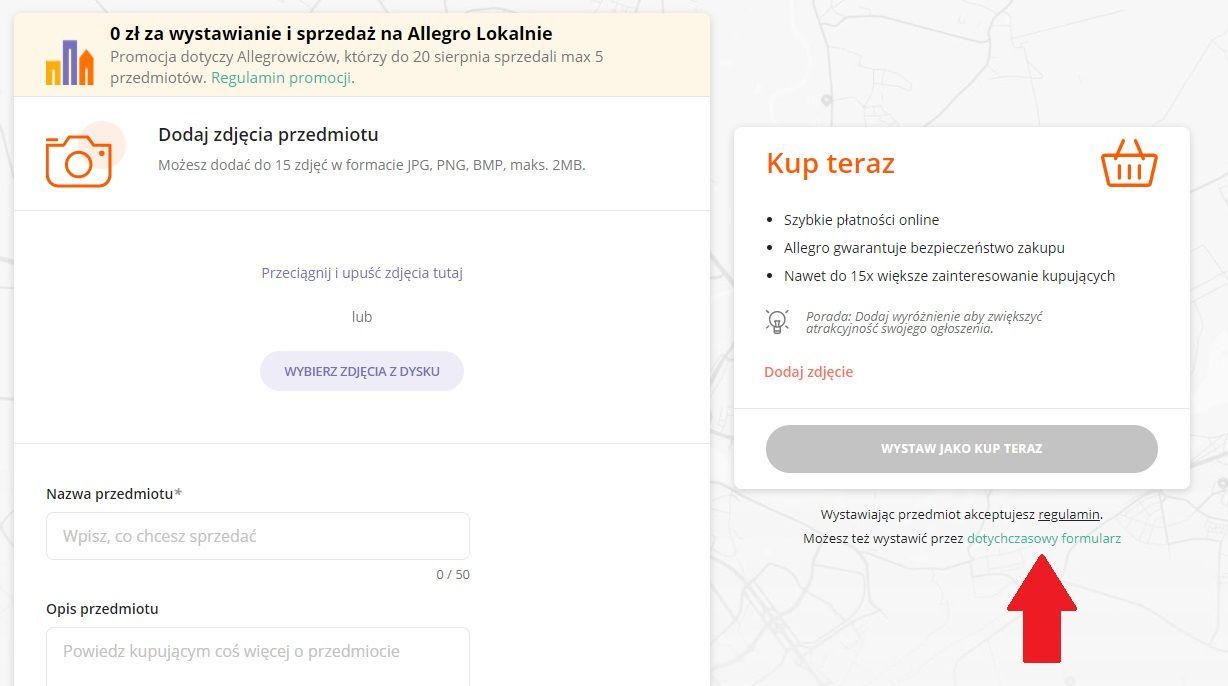Click into the Opis przedmiotu text area

click(x=257, y=655)
